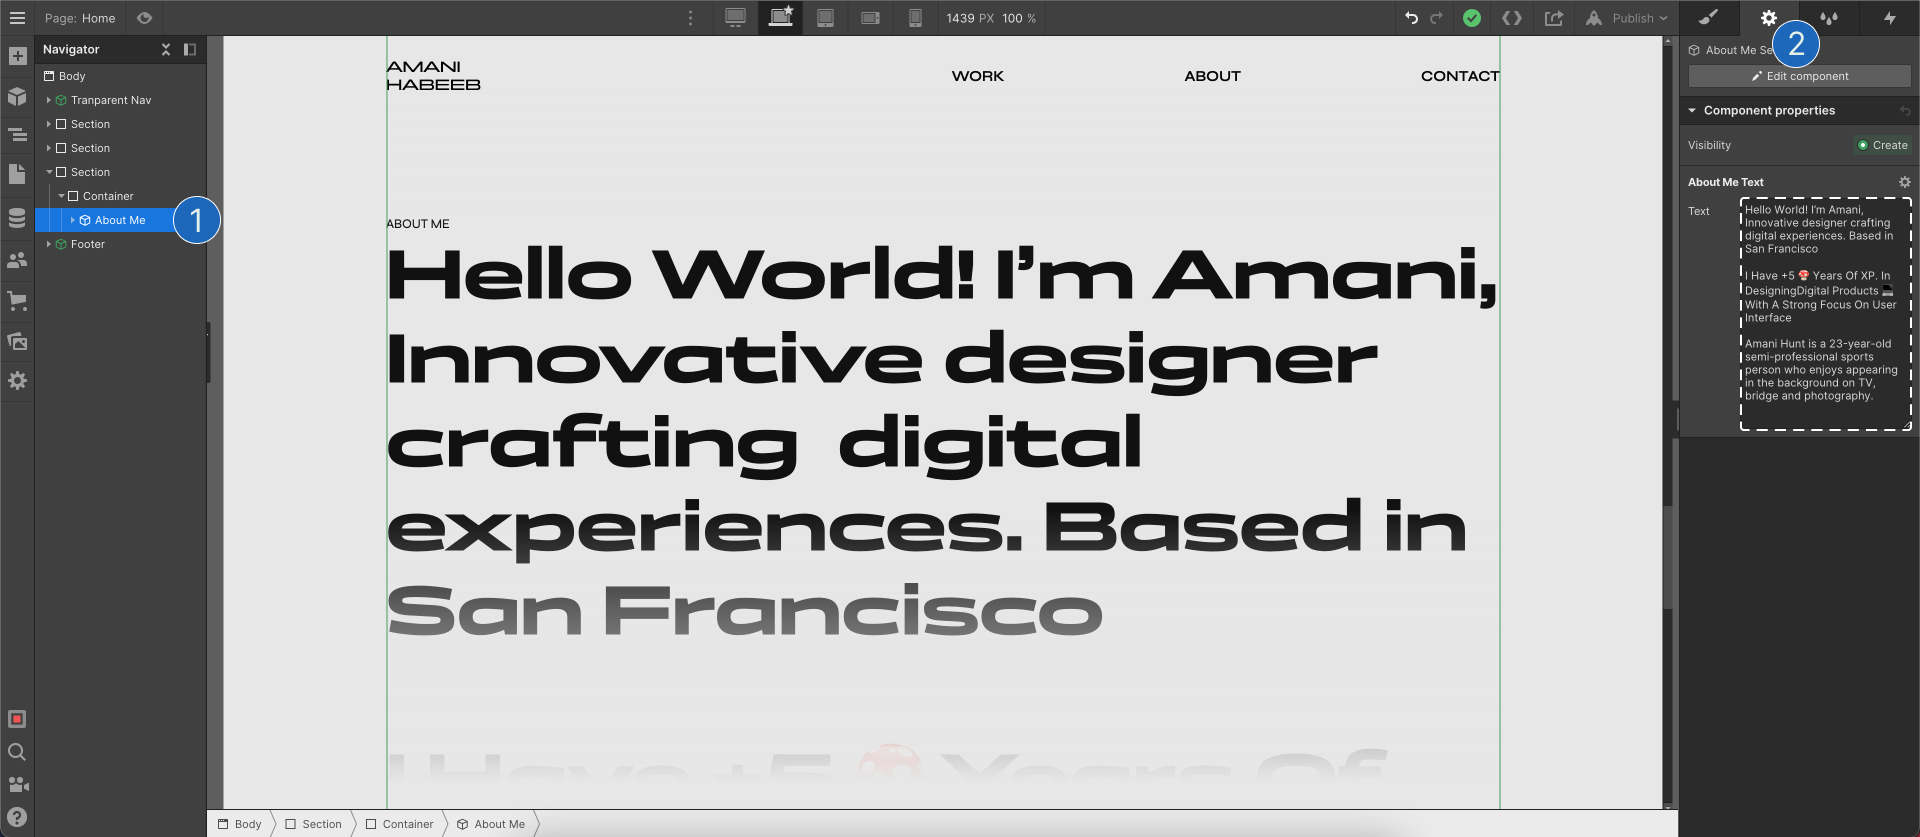This screenshot has height=837, width=1920.
Task: Click the Visibility Create button
Action: click(1882, 145)
